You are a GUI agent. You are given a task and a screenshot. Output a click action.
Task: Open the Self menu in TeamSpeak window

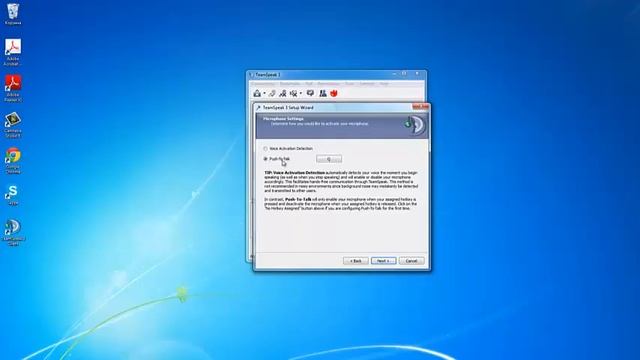309,84
